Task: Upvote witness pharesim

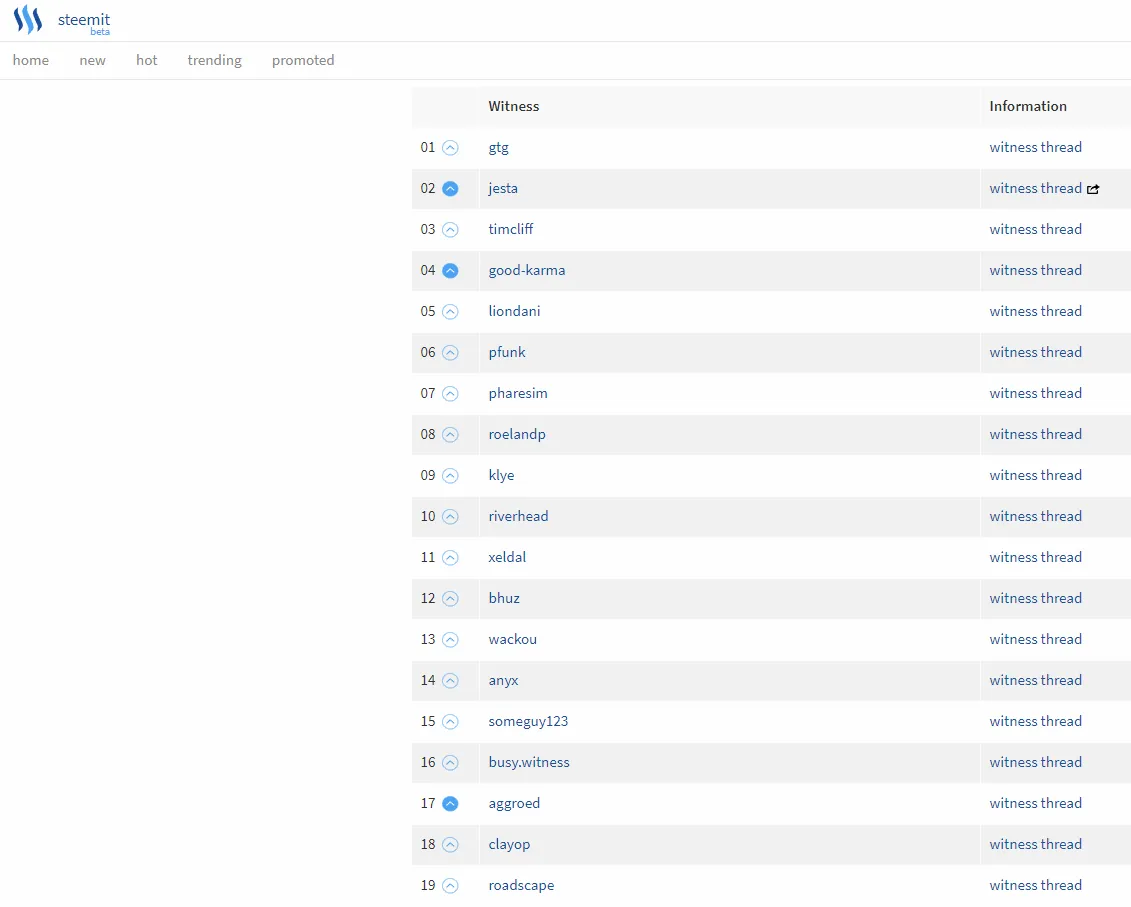Action: pyautogui.click(x=450, y=394)
